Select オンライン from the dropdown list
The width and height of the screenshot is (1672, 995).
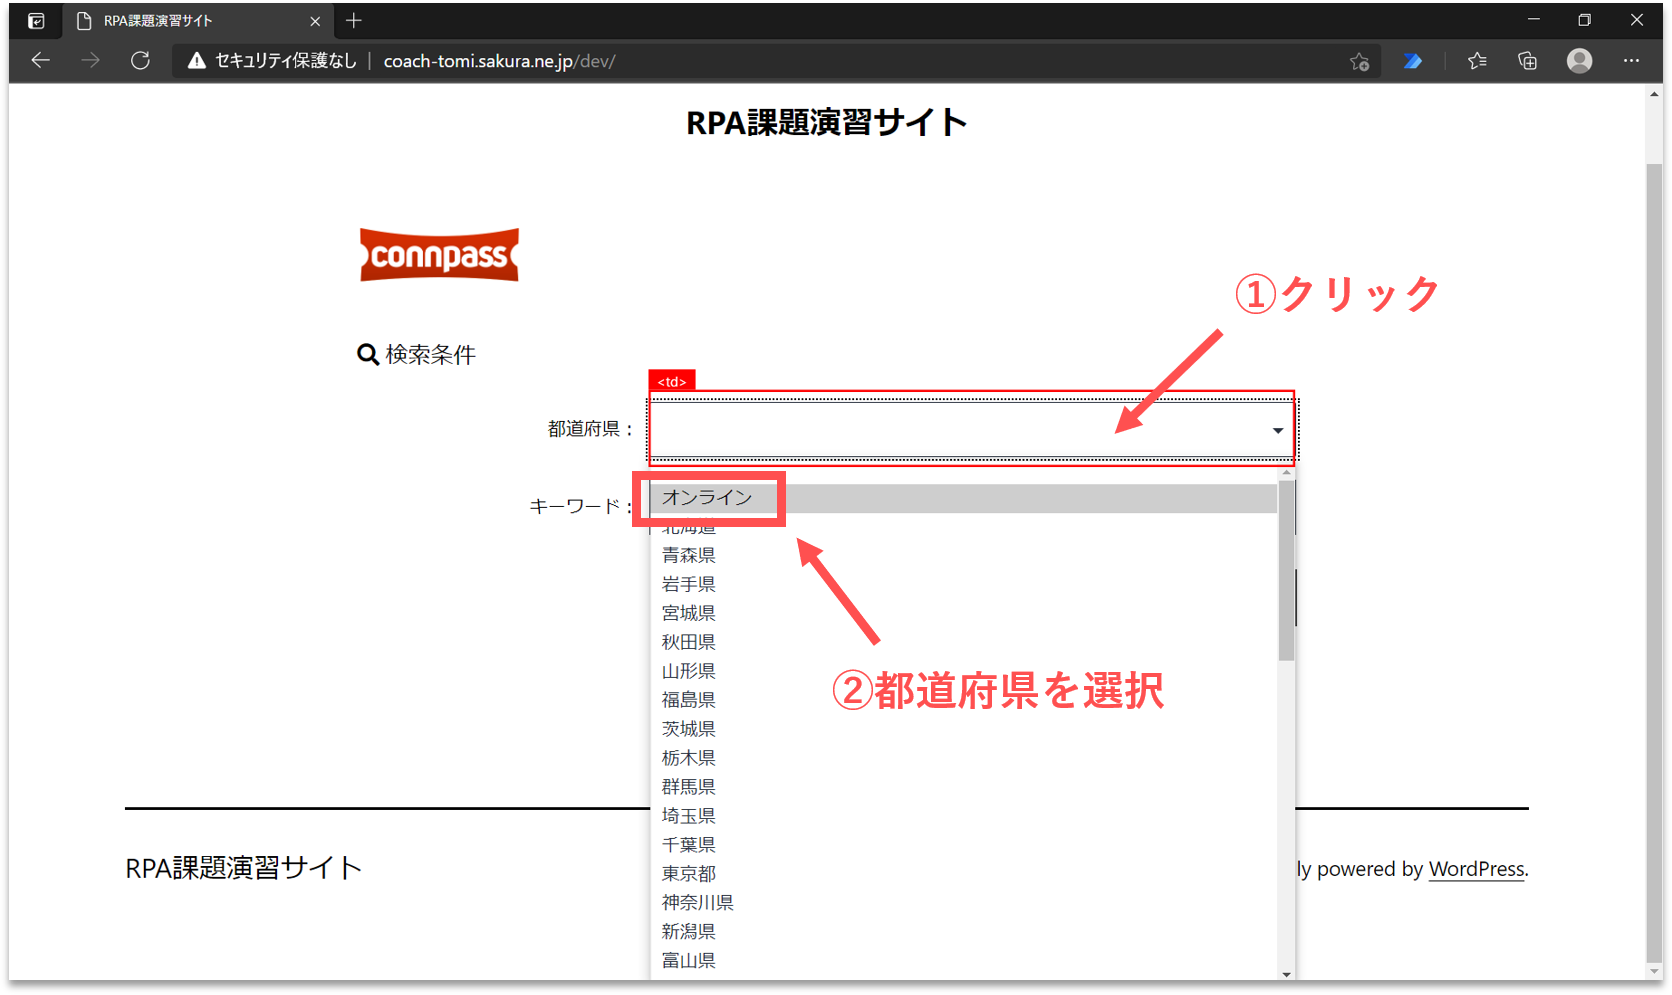pyautogui.click(x=707, y=498)
